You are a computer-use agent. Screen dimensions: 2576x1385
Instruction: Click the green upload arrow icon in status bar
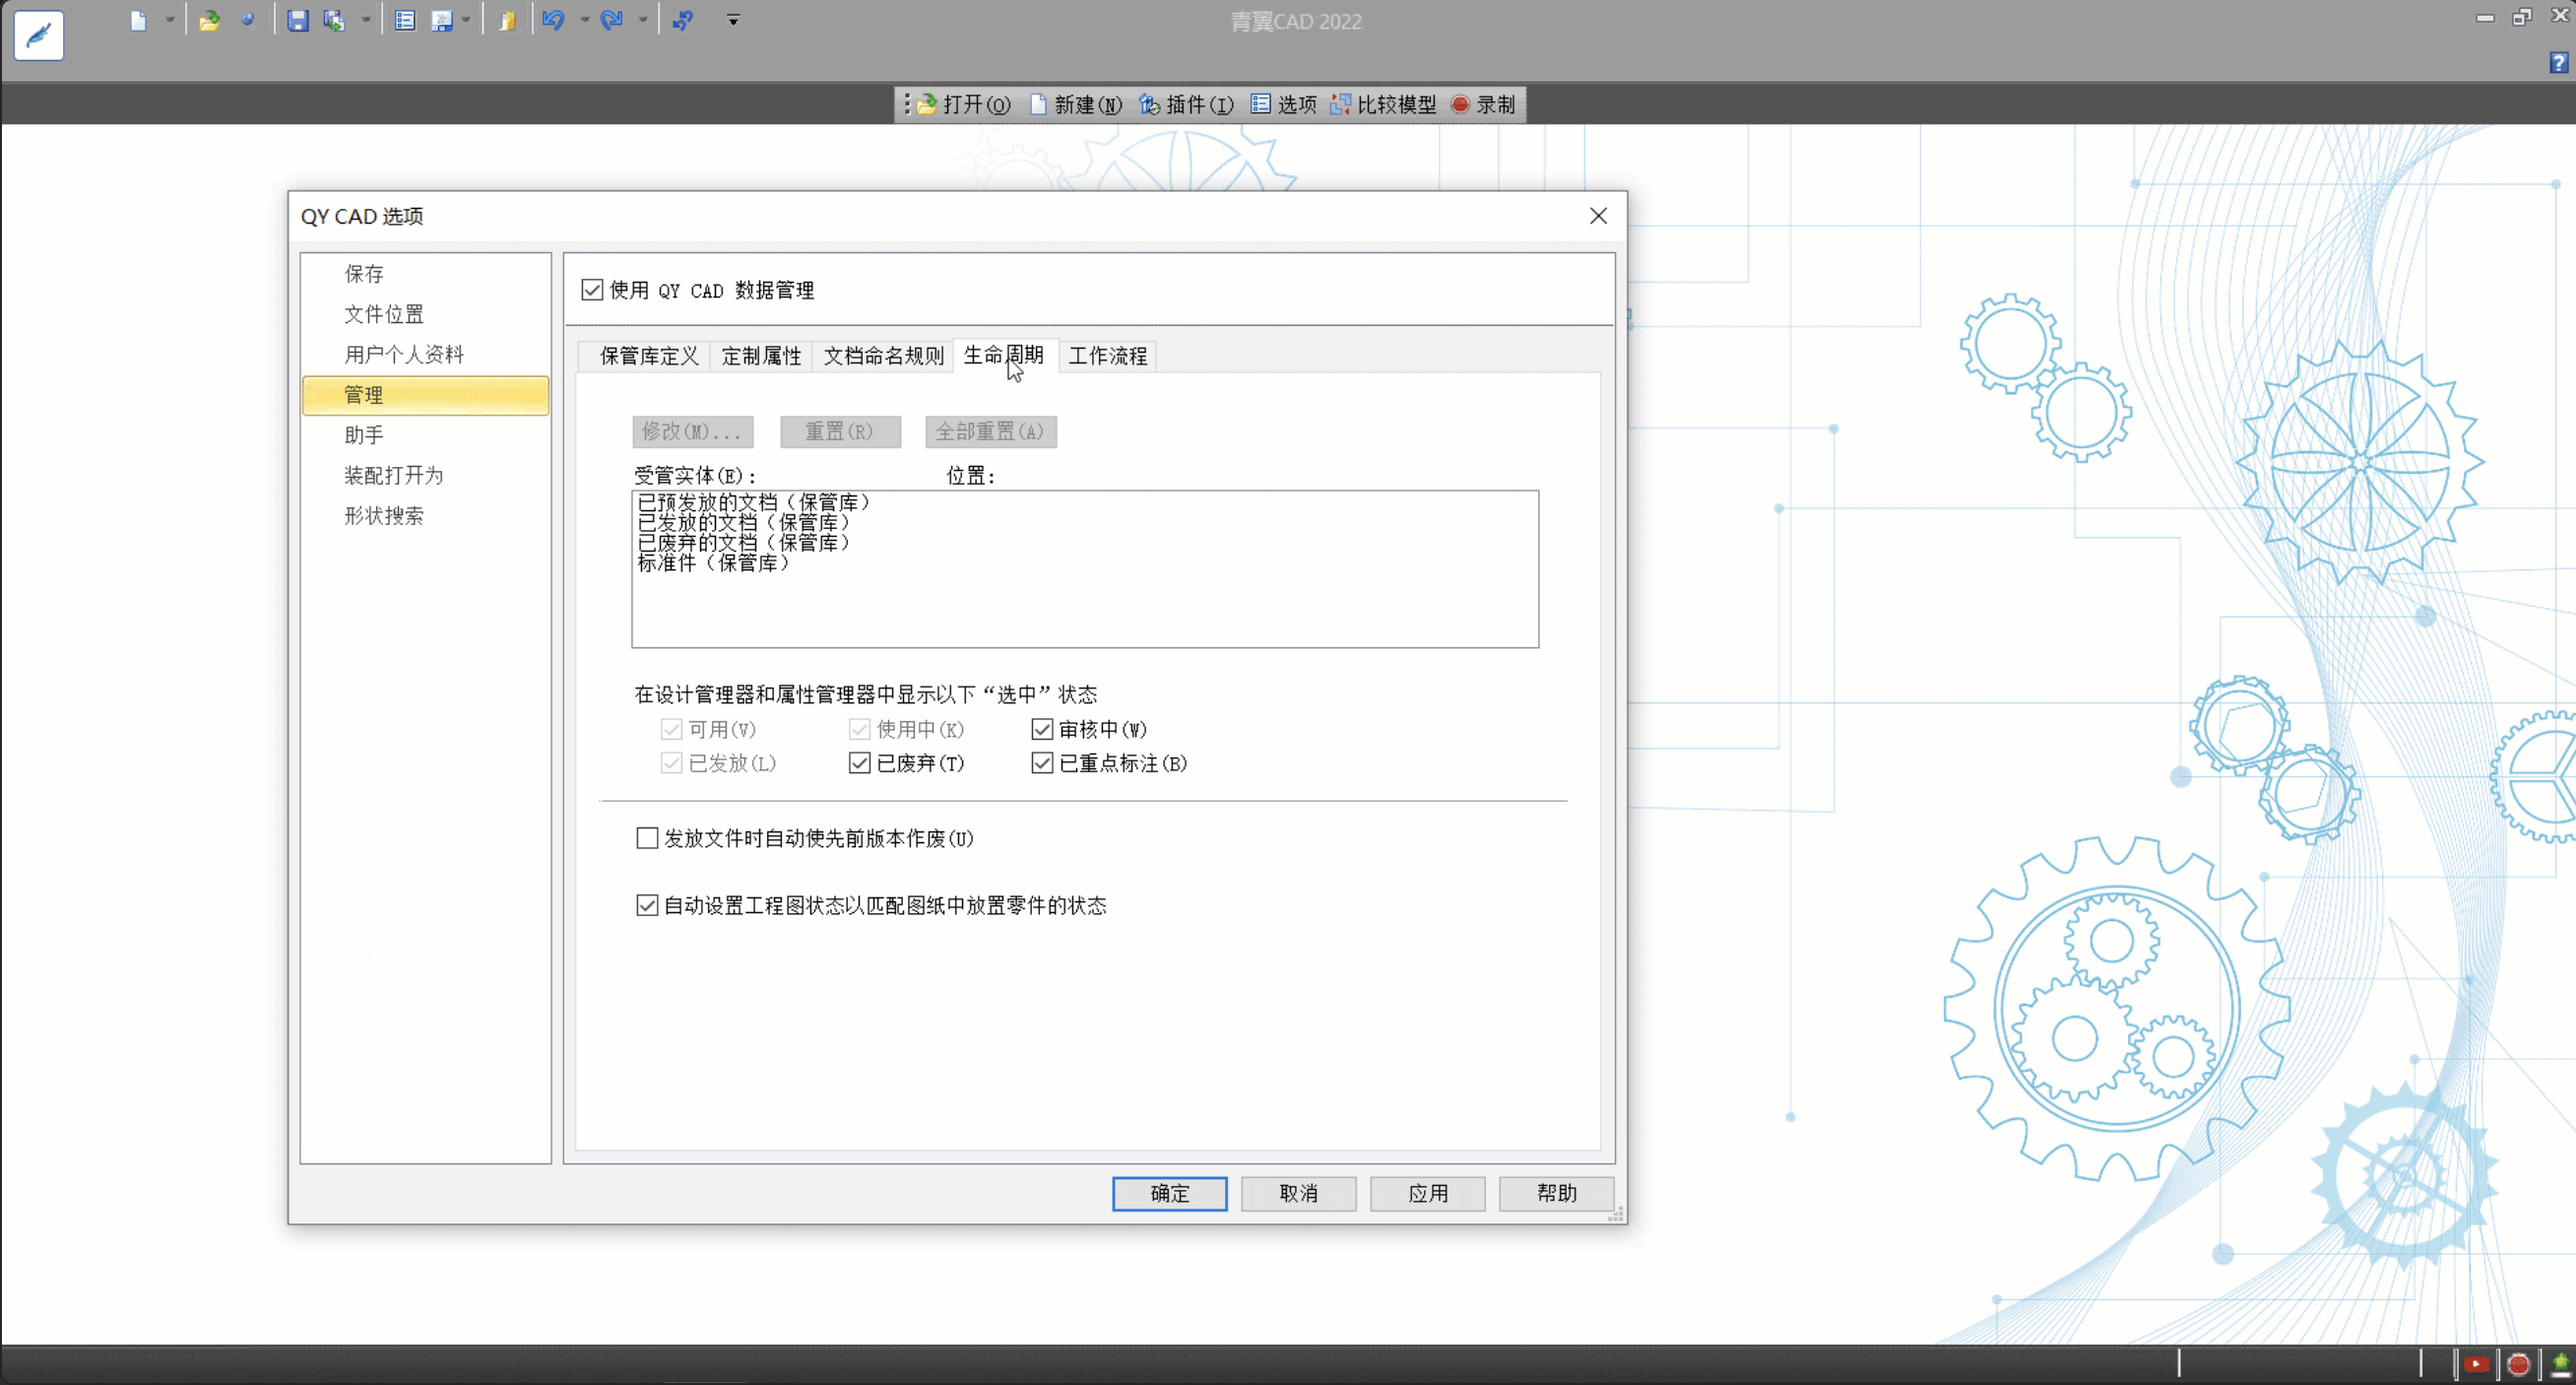tap(2560, 1364)
